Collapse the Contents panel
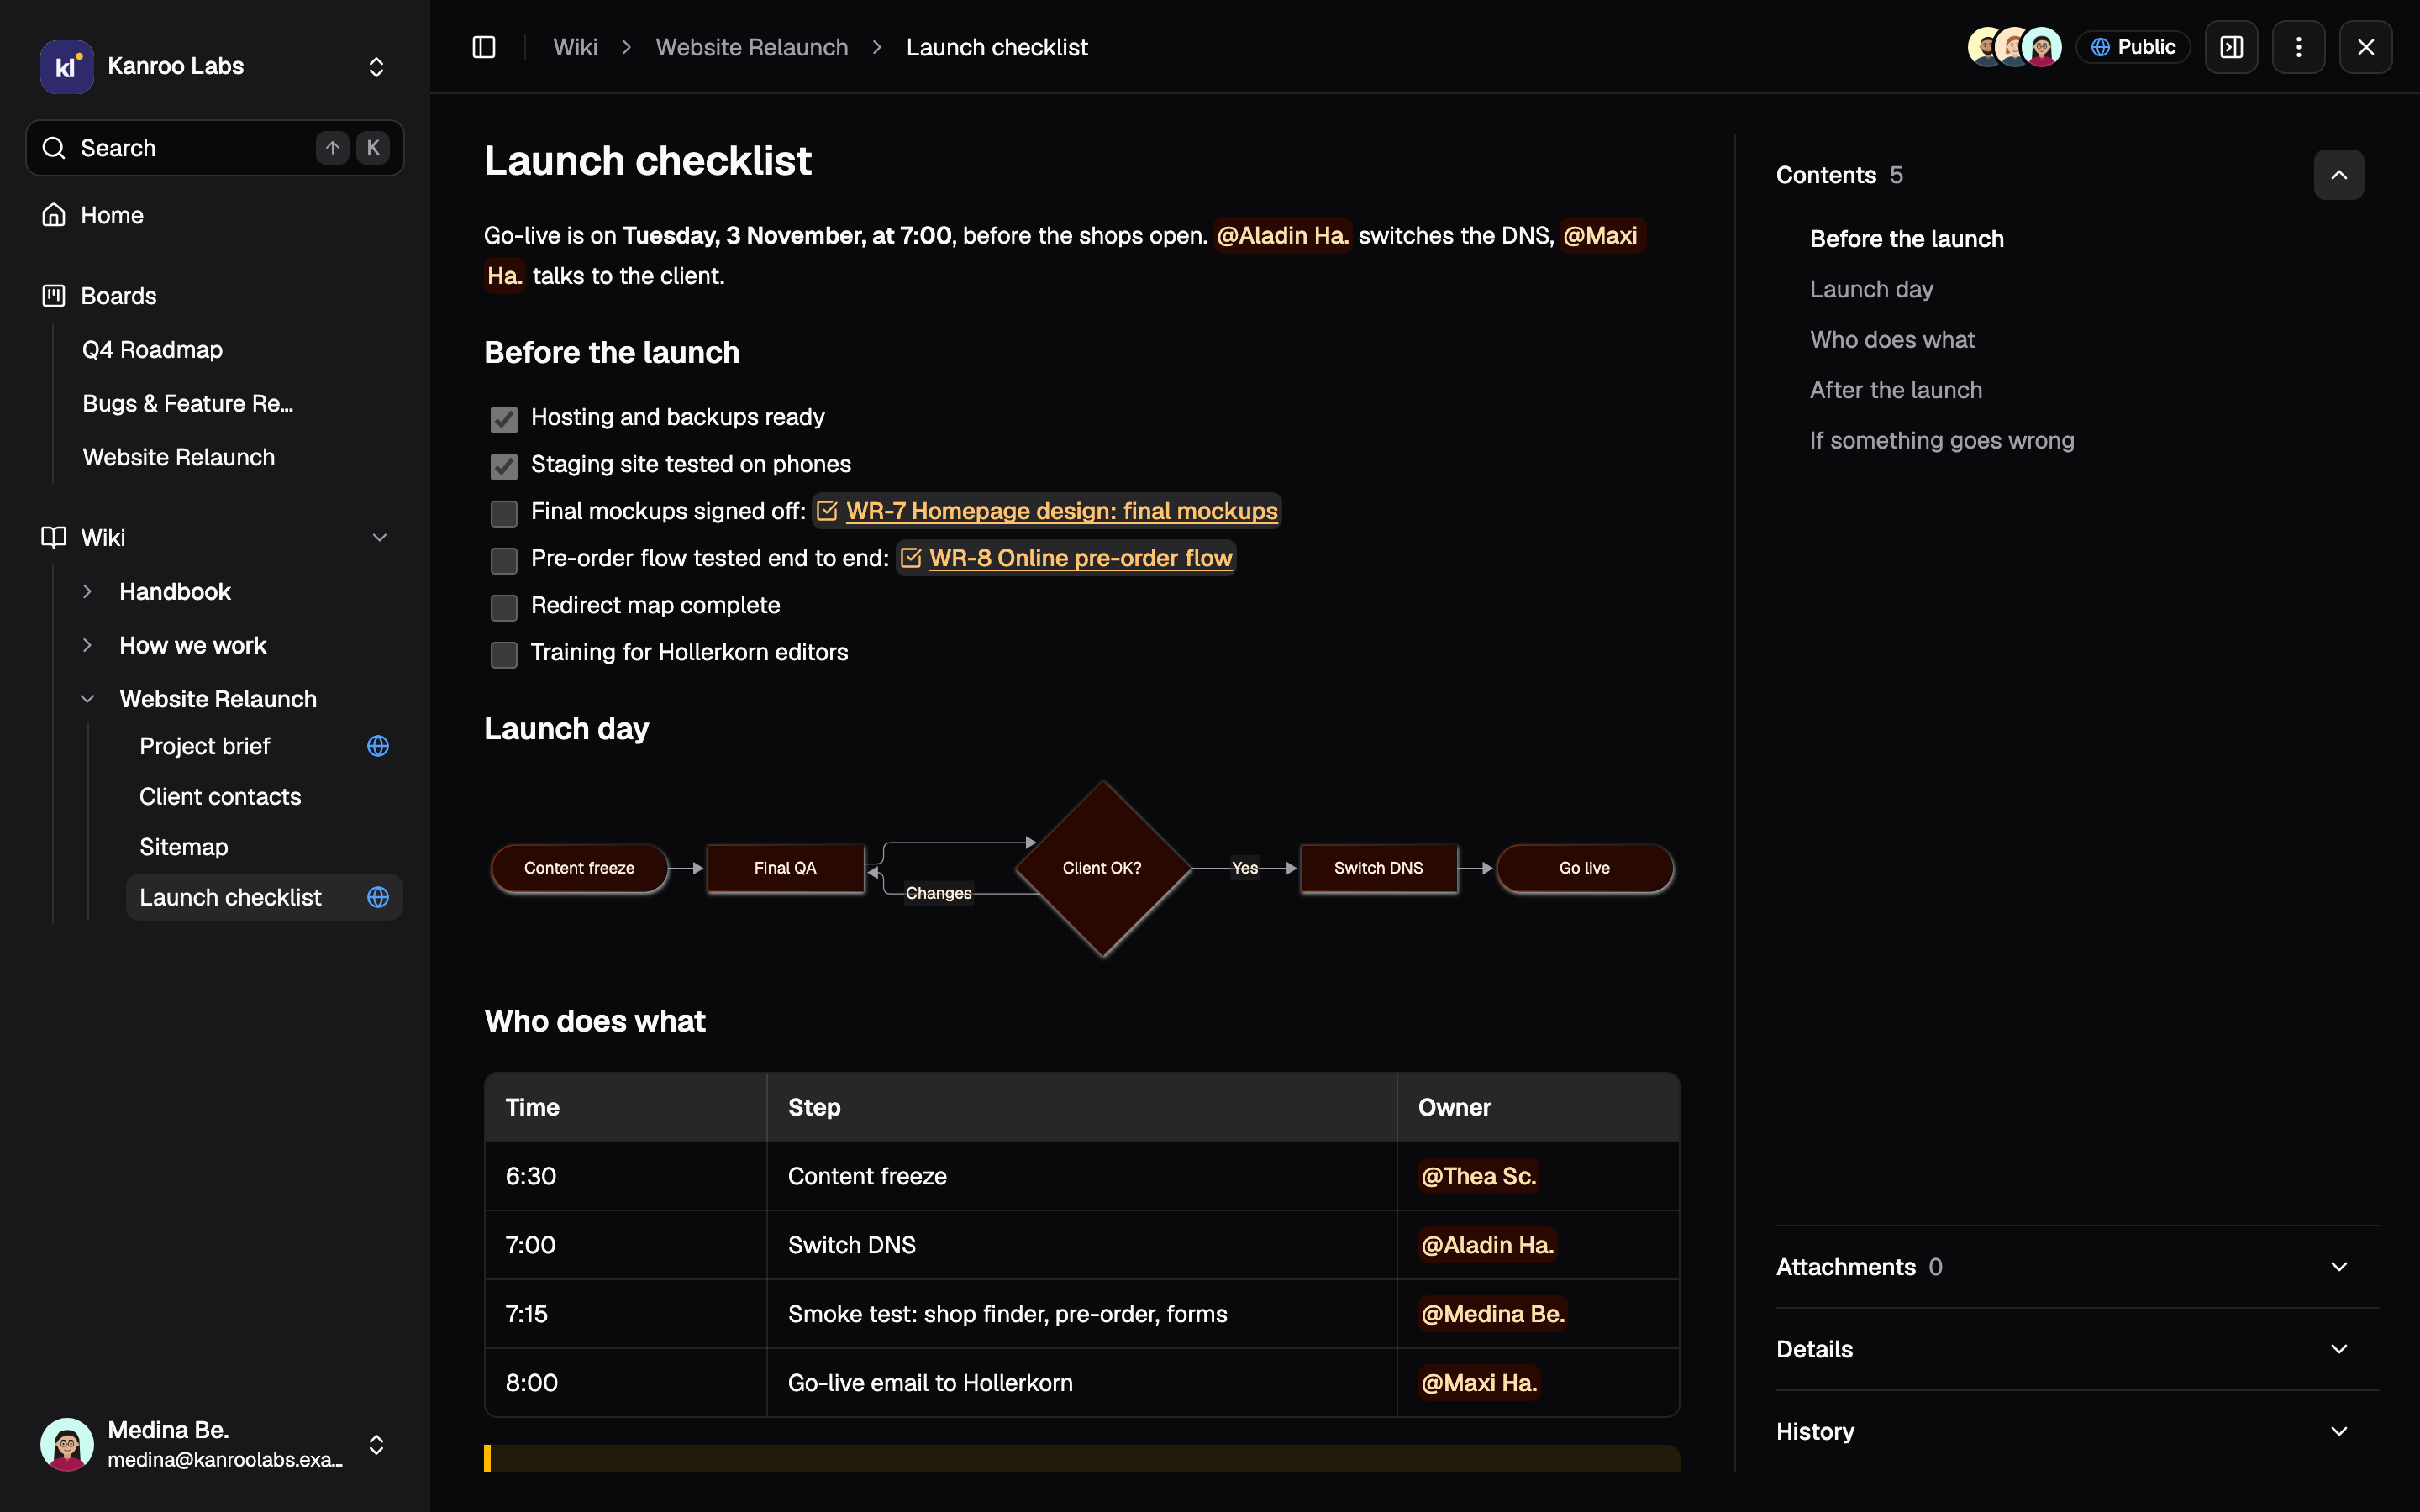 coord(2338,175)
